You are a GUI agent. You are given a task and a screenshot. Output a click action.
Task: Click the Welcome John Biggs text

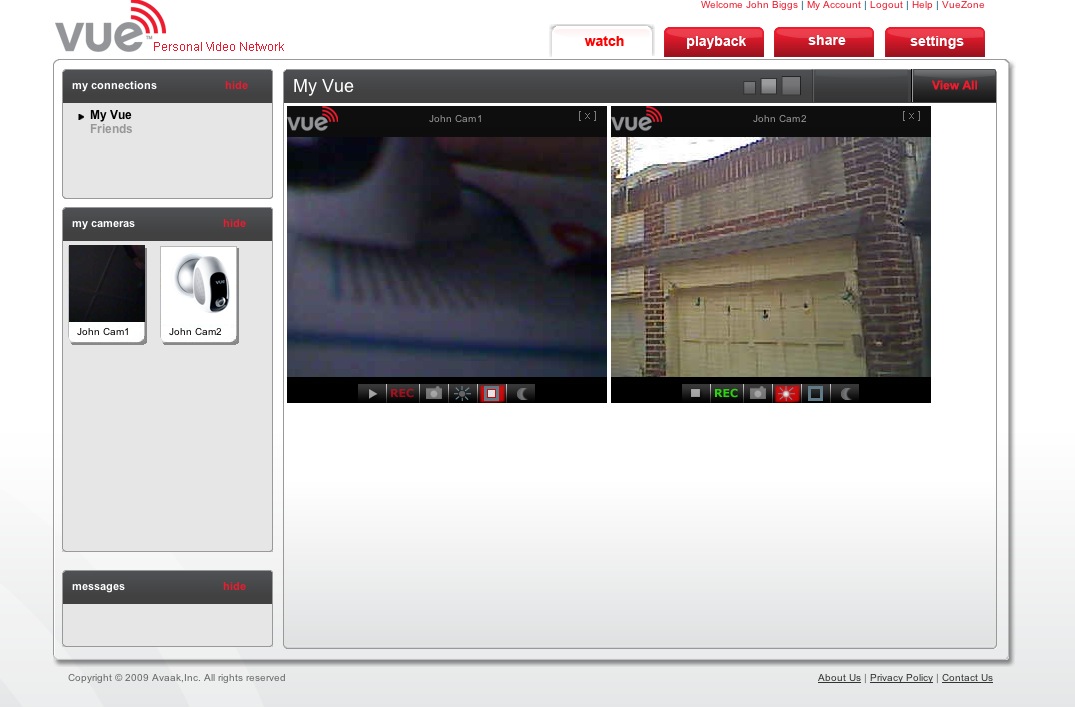pyautogui.click(x=749, y=5)
